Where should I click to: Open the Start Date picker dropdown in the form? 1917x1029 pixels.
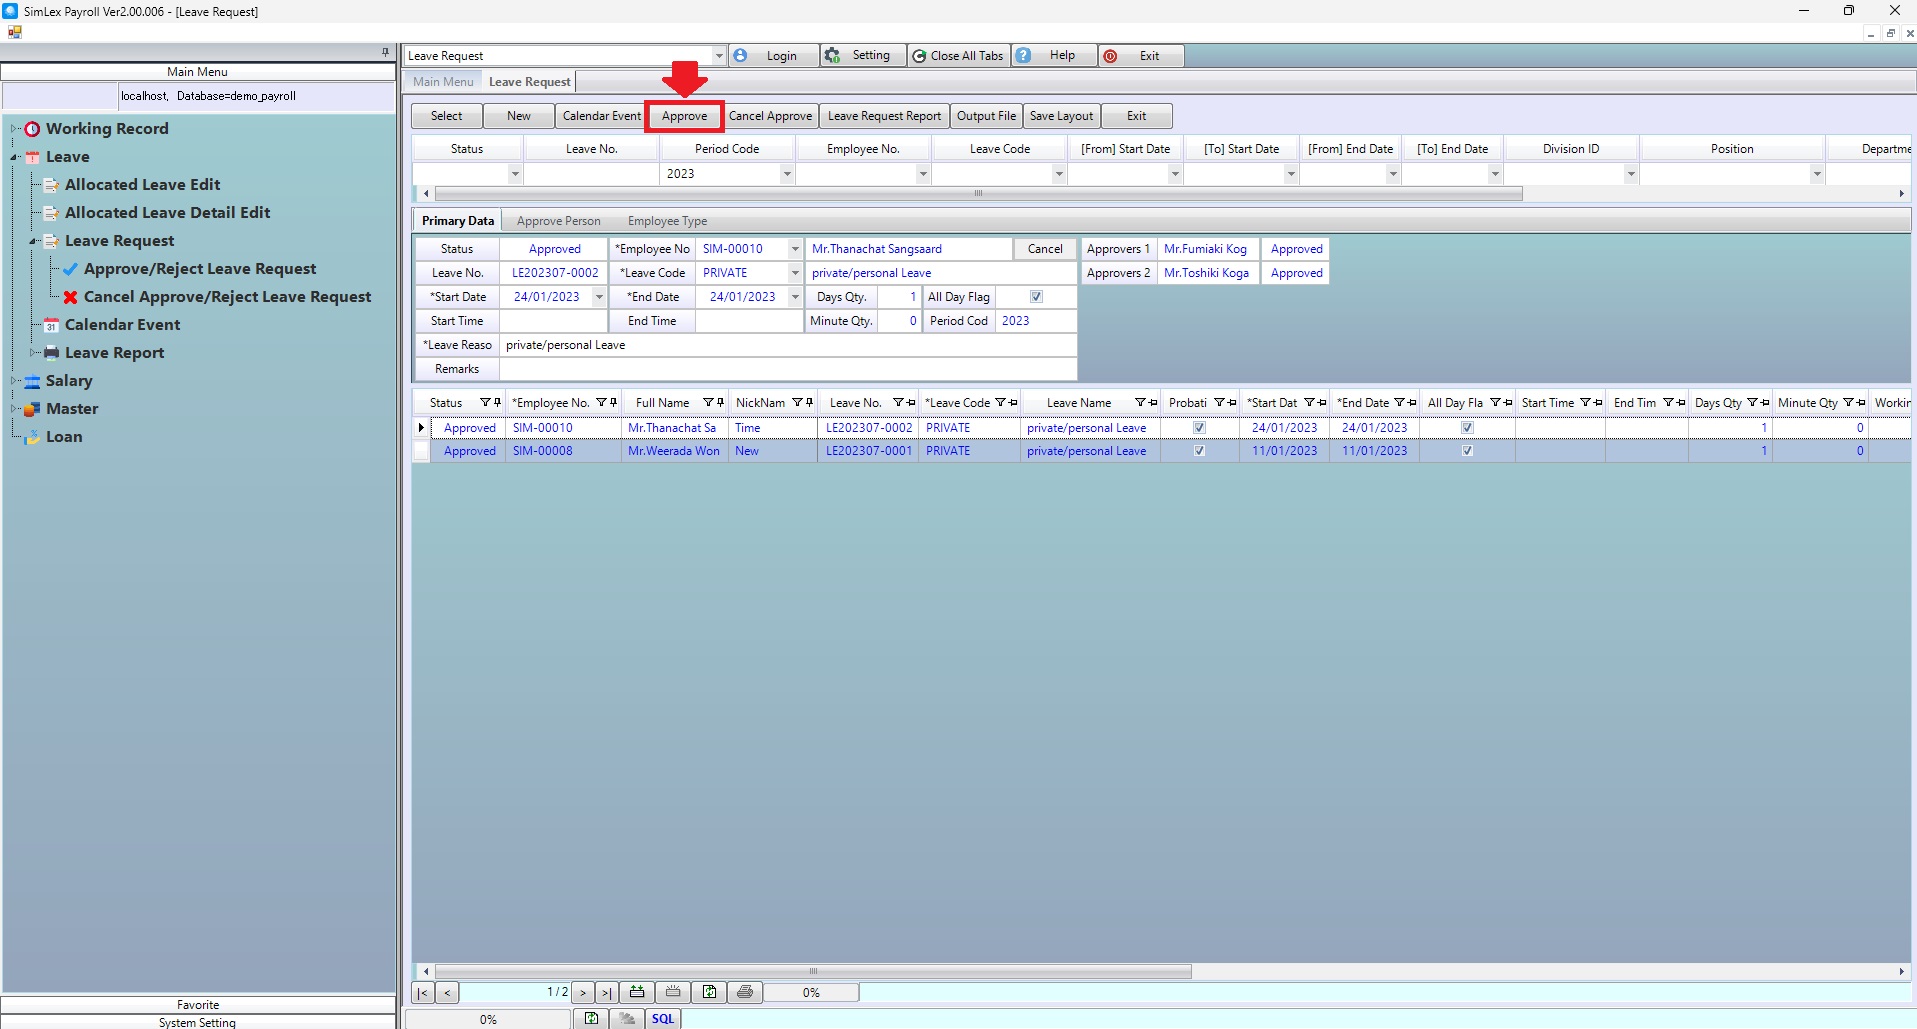click(599, 297)
